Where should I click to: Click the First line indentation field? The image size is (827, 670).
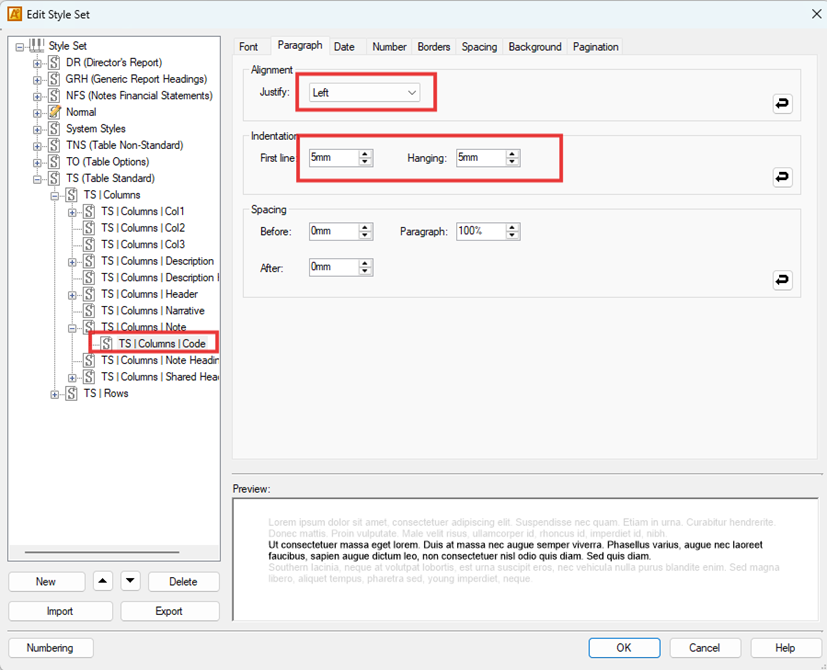pyautogui.click(x=334, y=158)
